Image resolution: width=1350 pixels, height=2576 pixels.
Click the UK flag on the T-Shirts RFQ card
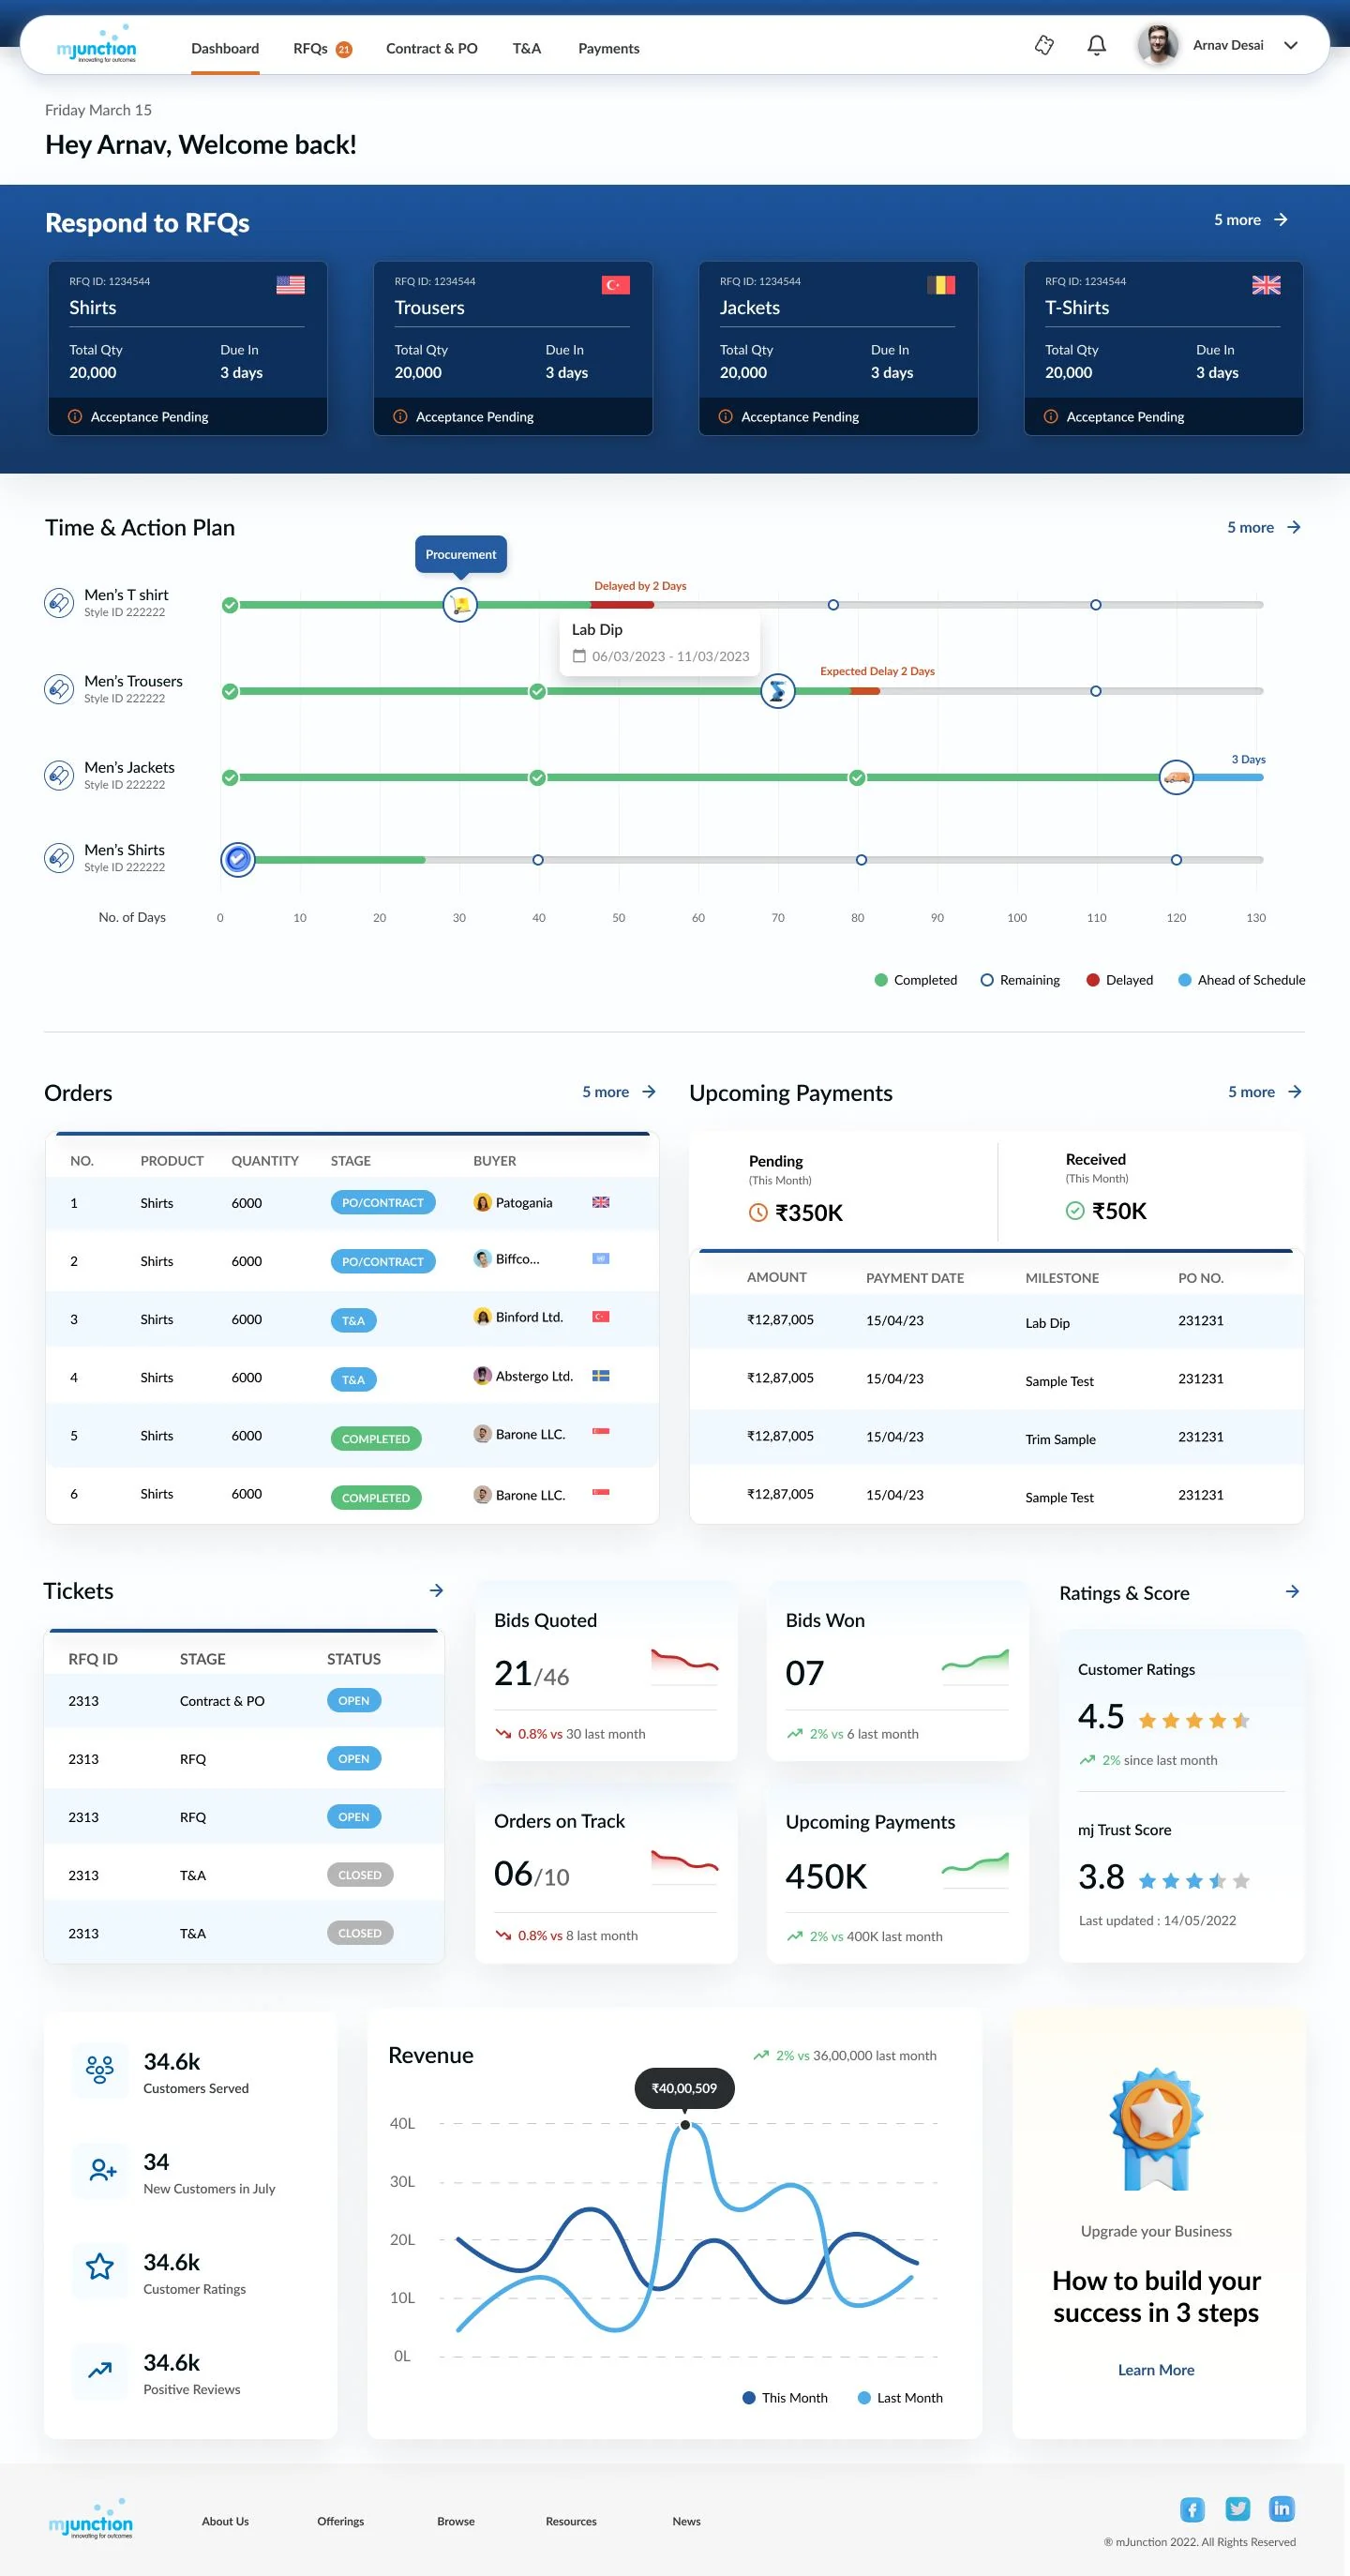pyautogui.click(x=1266, y=285)
